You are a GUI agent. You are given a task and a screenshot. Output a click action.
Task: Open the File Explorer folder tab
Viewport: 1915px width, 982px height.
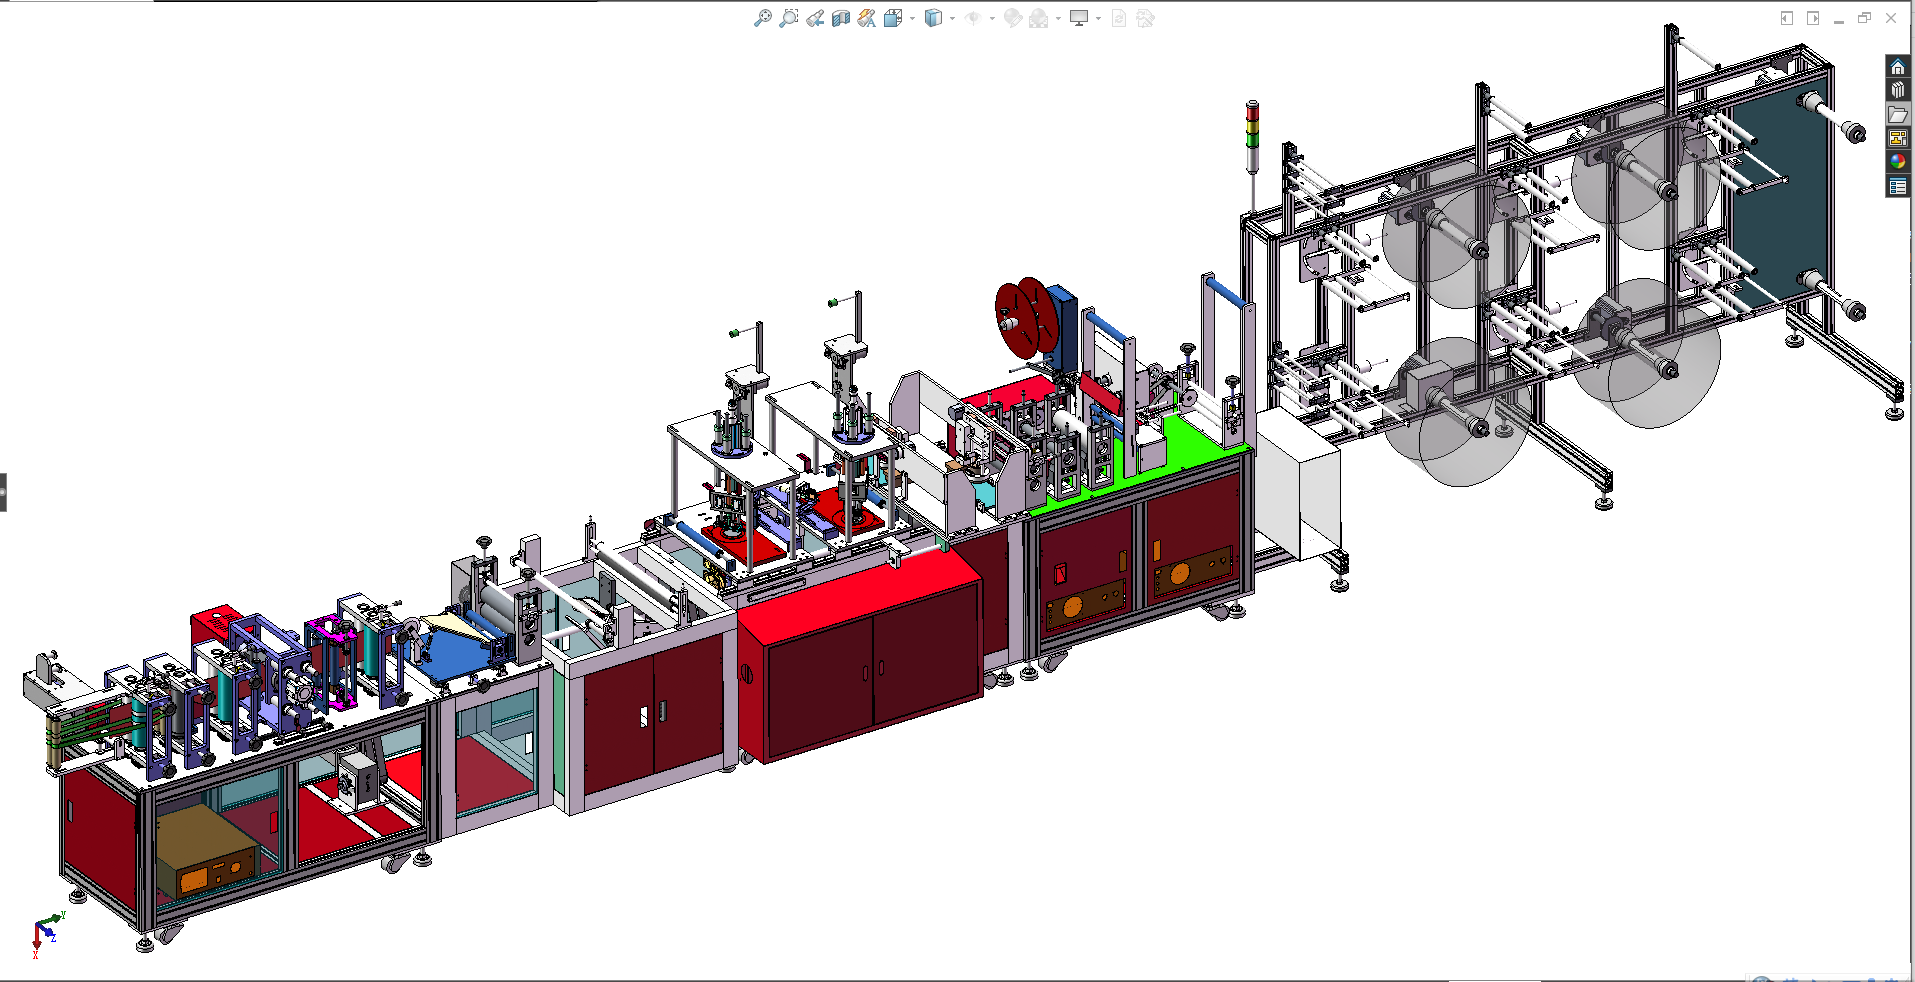tap(1897, 114)
